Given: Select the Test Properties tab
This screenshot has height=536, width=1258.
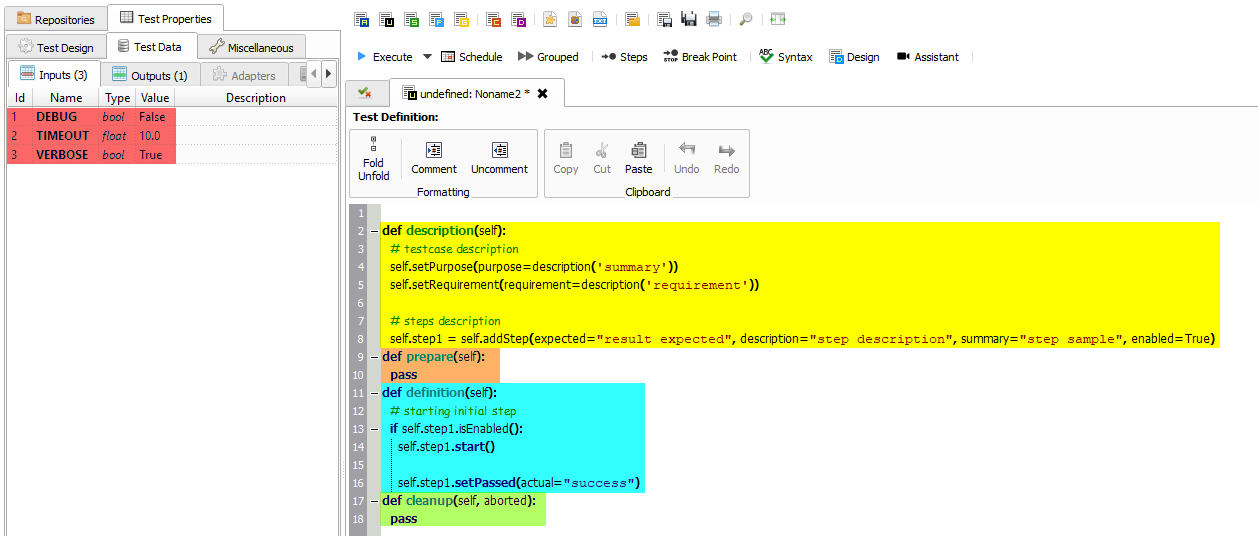Looking at the screenshot, I should (x=165, y=18).
